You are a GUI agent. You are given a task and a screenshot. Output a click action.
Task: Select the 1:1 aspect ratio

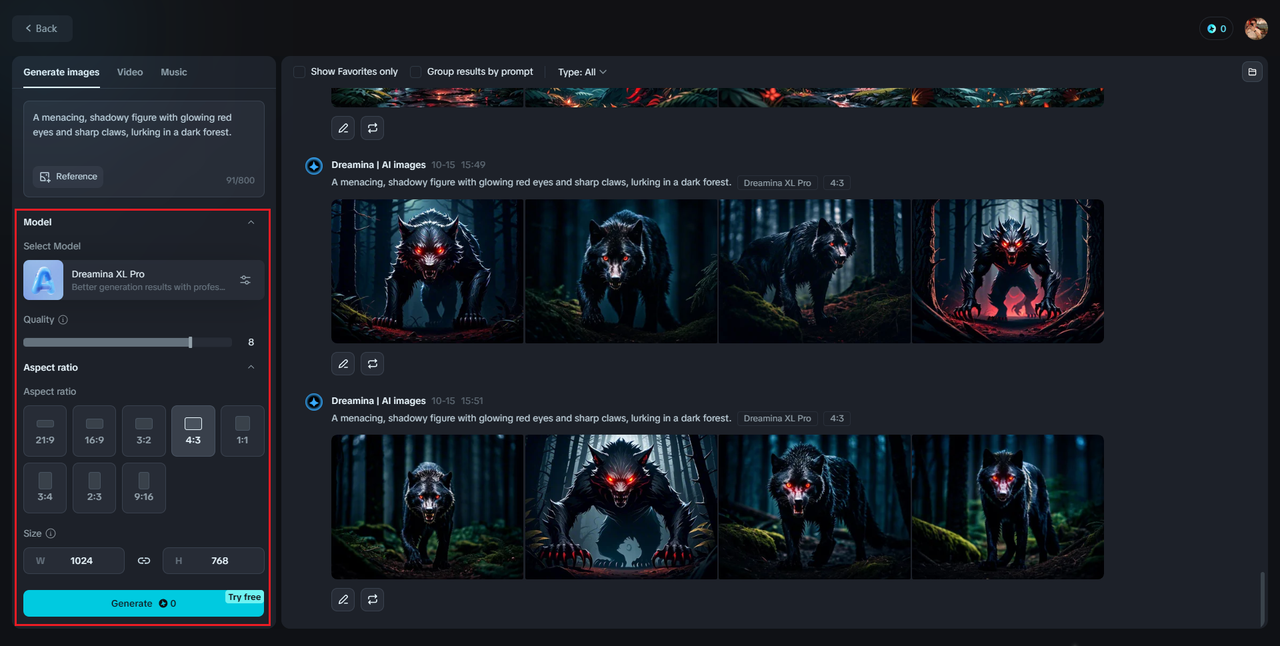point(242,431)
